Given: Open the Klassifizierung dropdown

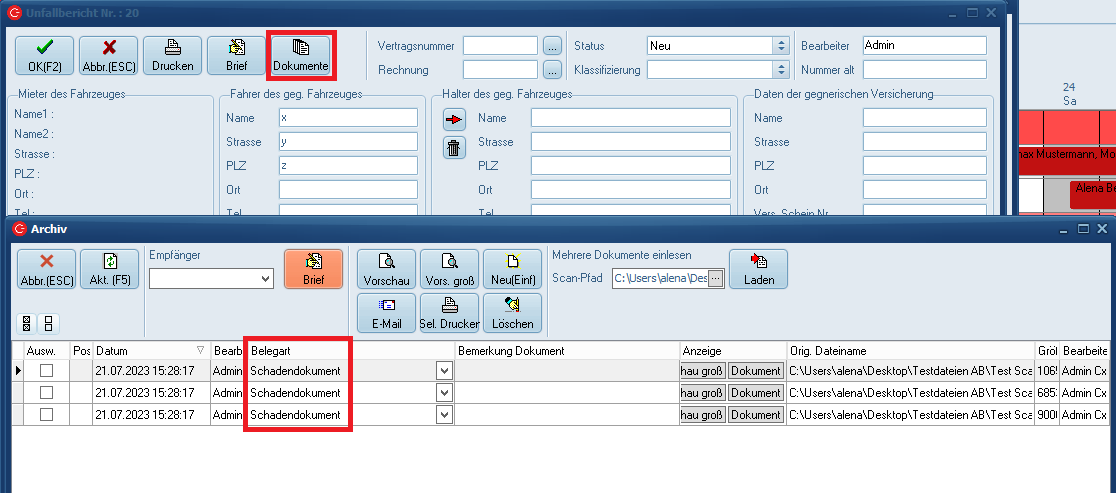Looking at the screenshot, I should [x=781, y=69].
